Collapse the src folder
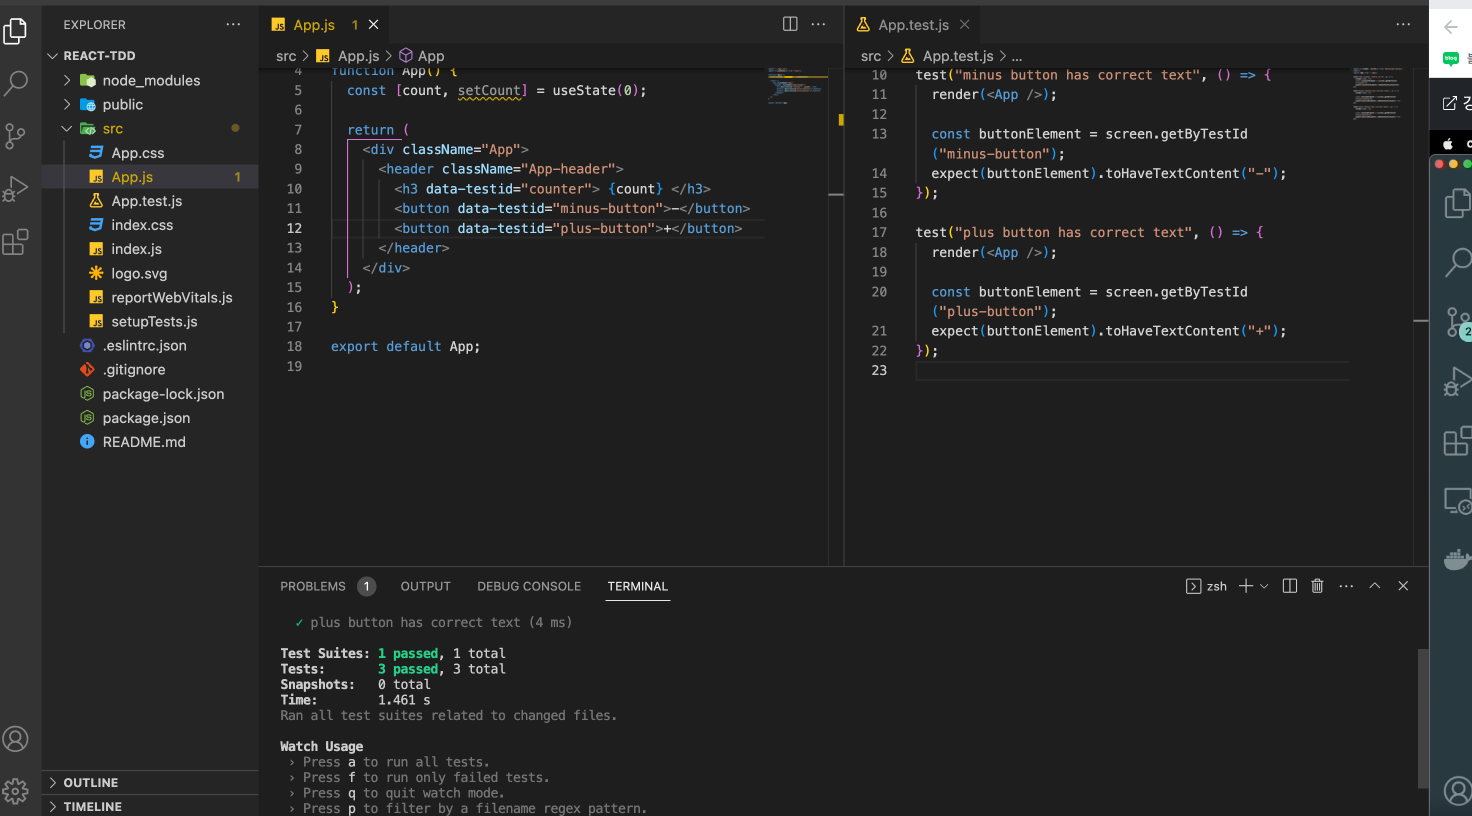Screen dimensions: 1472x816 click(x=150, y=129)
